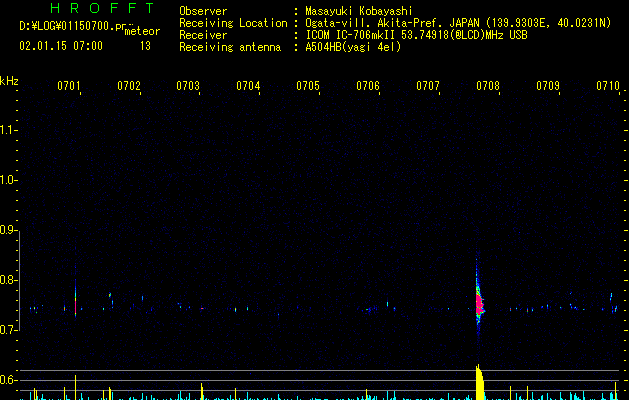The width and height of the screenshot is (629, 400).
Task: Select the ICOM IC-706mkII receiver details
Action: click(416, 35)
